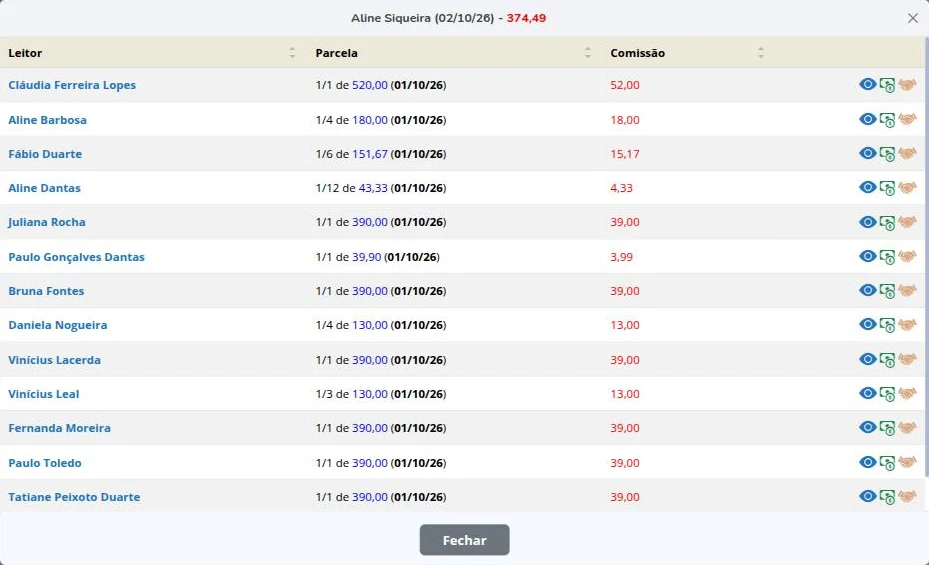Select commission value 4,33

pyautogui.click(x=621, y=188)
